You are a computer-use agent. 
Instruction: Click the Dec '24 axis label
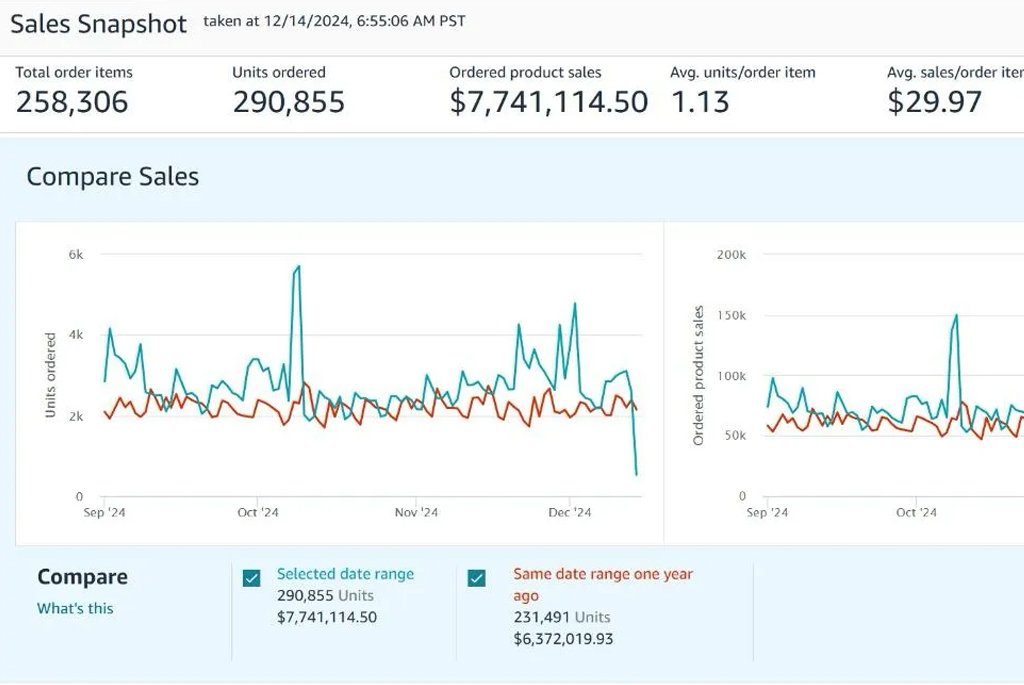click(569, 513)
